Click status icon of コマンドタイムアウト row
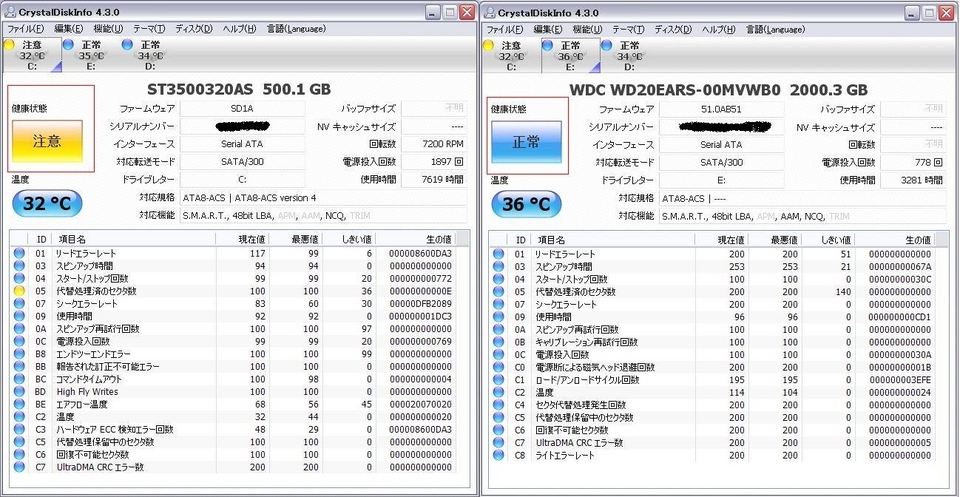The image size is (960, 497). tap(19, 379)
